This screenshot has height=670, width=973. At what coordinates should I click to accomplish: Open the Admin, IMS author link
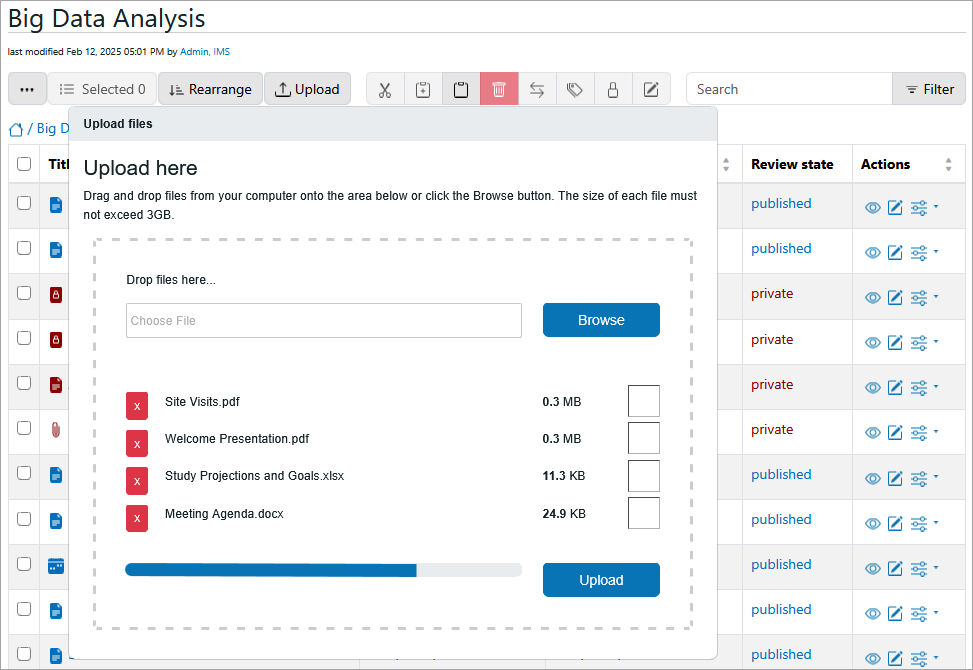coord(205,51)
